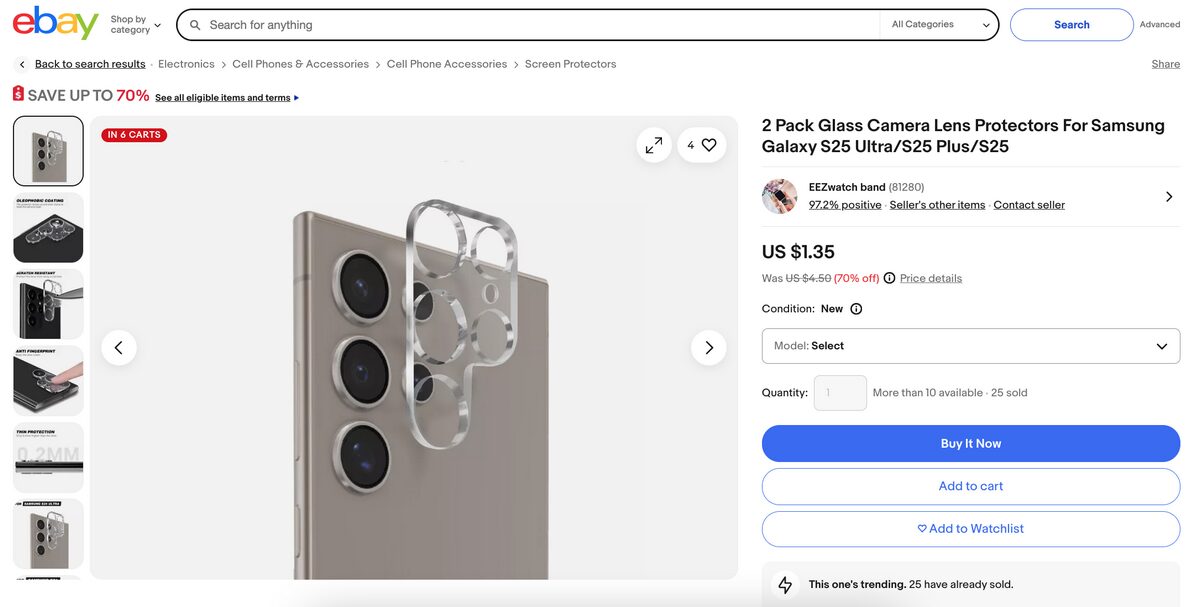
Task: Open the All Categories dropdown
Action: pos(938,24)
